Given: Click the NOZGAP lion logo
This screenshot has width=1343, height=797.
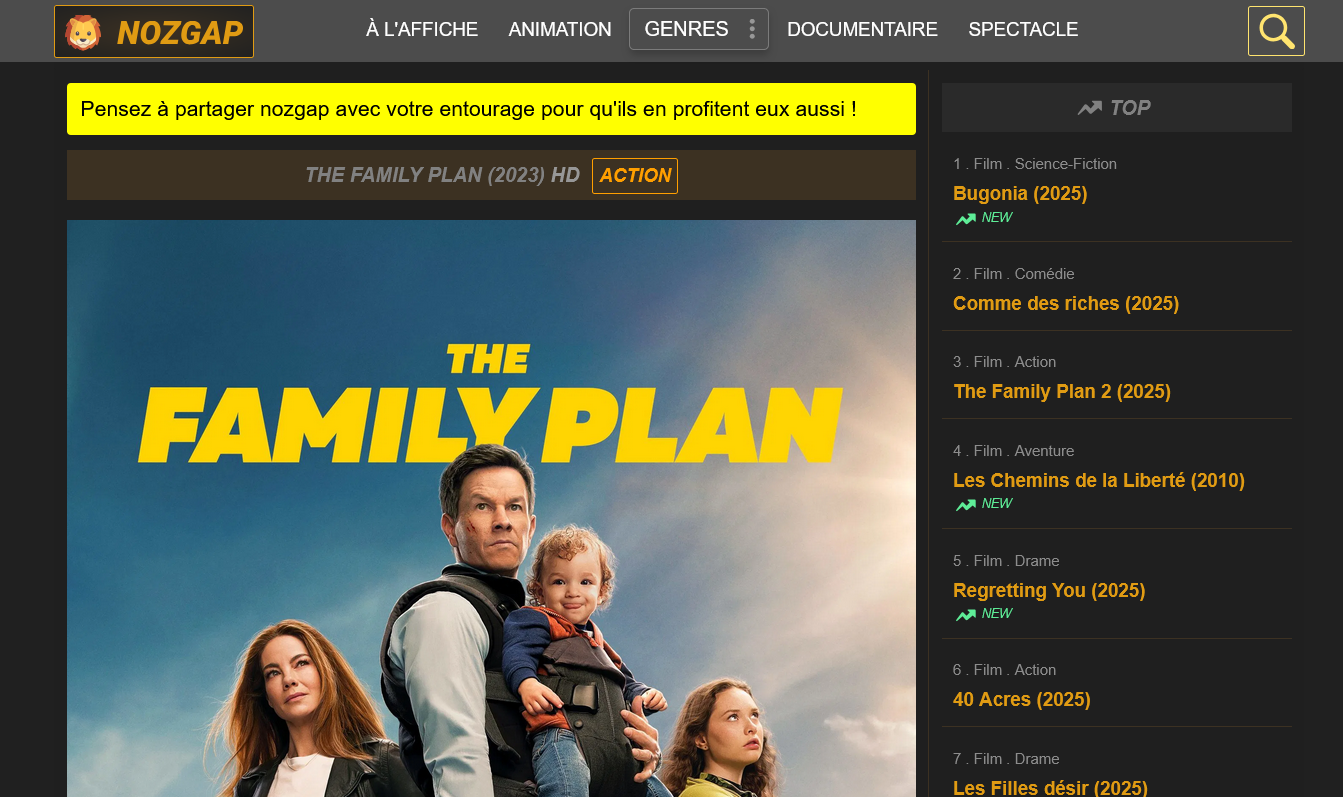Looking at the screenshot, I should [x=154, y=32].
